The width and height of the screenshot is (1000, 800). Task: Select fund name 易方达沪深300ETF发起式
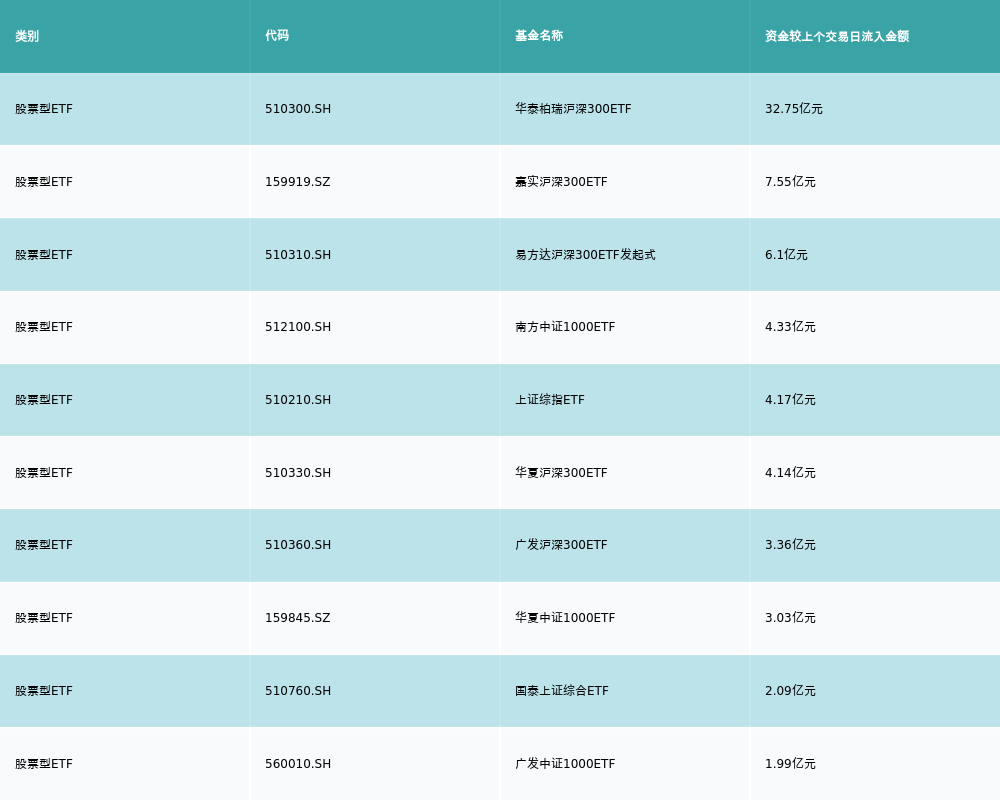pos(585,255)
